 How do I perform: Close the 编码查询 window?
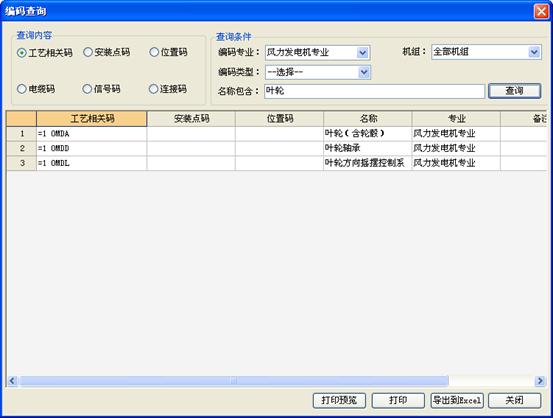(541, 11)
